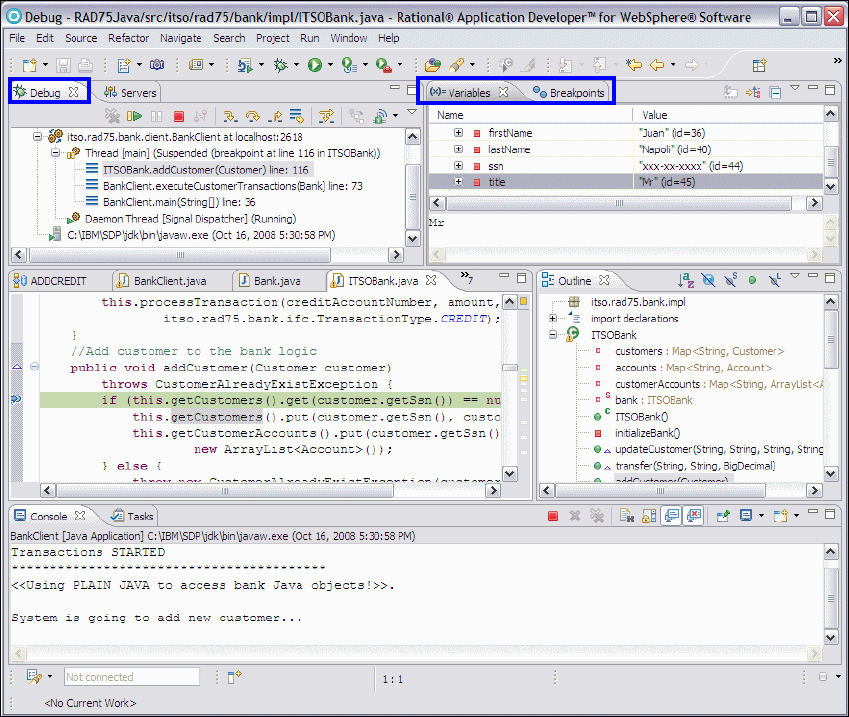Expand import declarations in the Outline

click(x=553, y=318)
